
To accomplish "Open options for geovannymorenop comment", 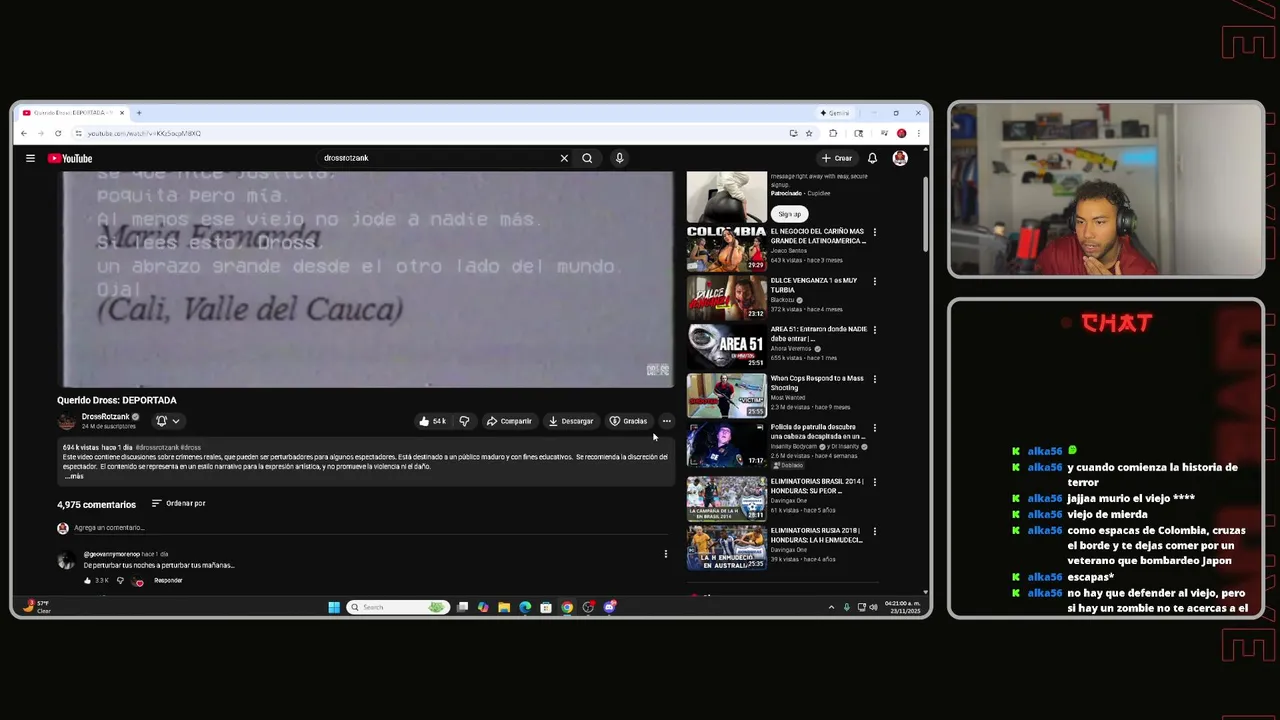I will point(666,554).
